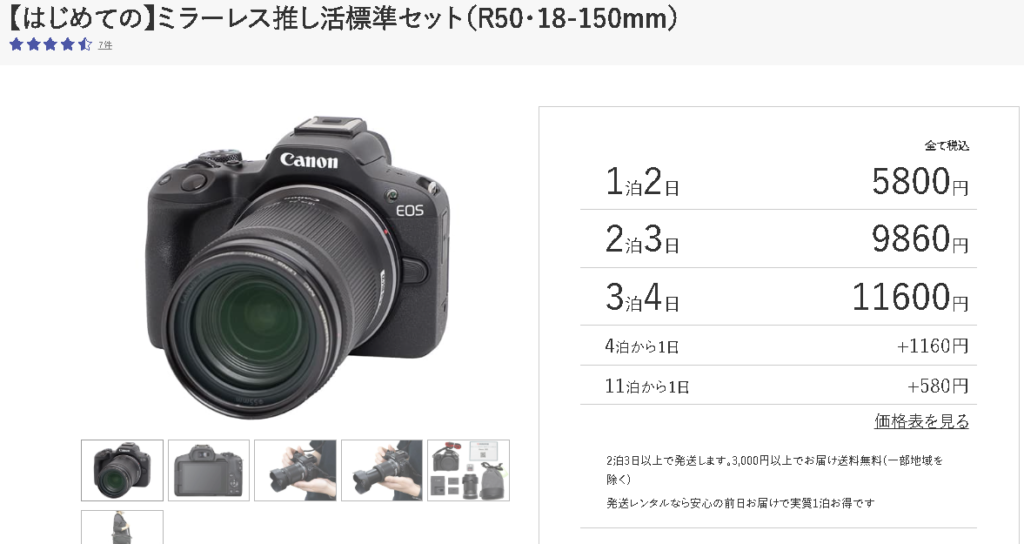Click the 1泊2日 5800円 price row
This screenshot has width=1024, height=544.
point(778,181)
